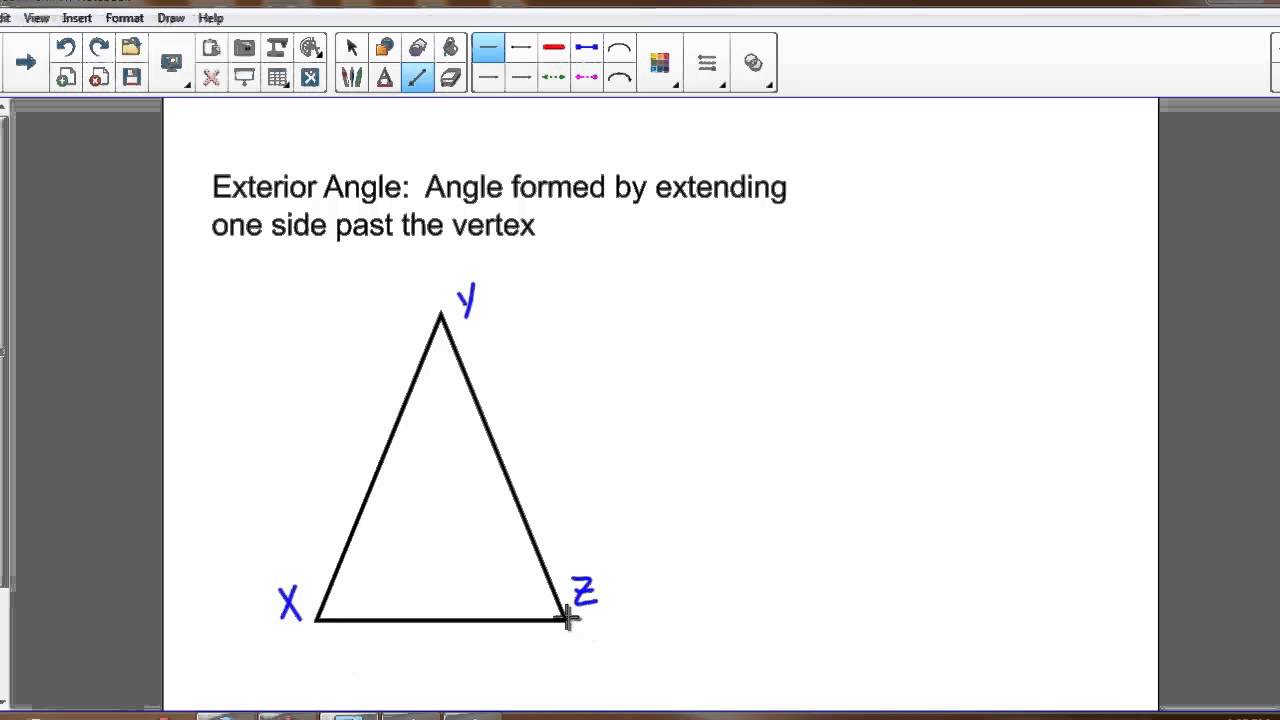Image resolution: width=1280 pixels, height=720 pixels.
Task: Open the tools and customize settings icon
Action: [x=311, y=77]
